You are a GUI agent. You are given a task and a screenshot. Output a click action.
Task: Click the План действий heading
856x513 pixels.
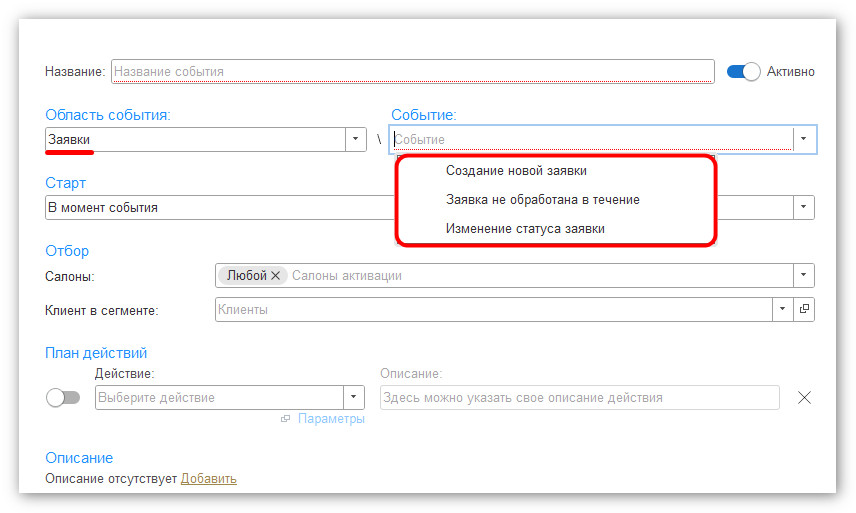pos(96,353)
